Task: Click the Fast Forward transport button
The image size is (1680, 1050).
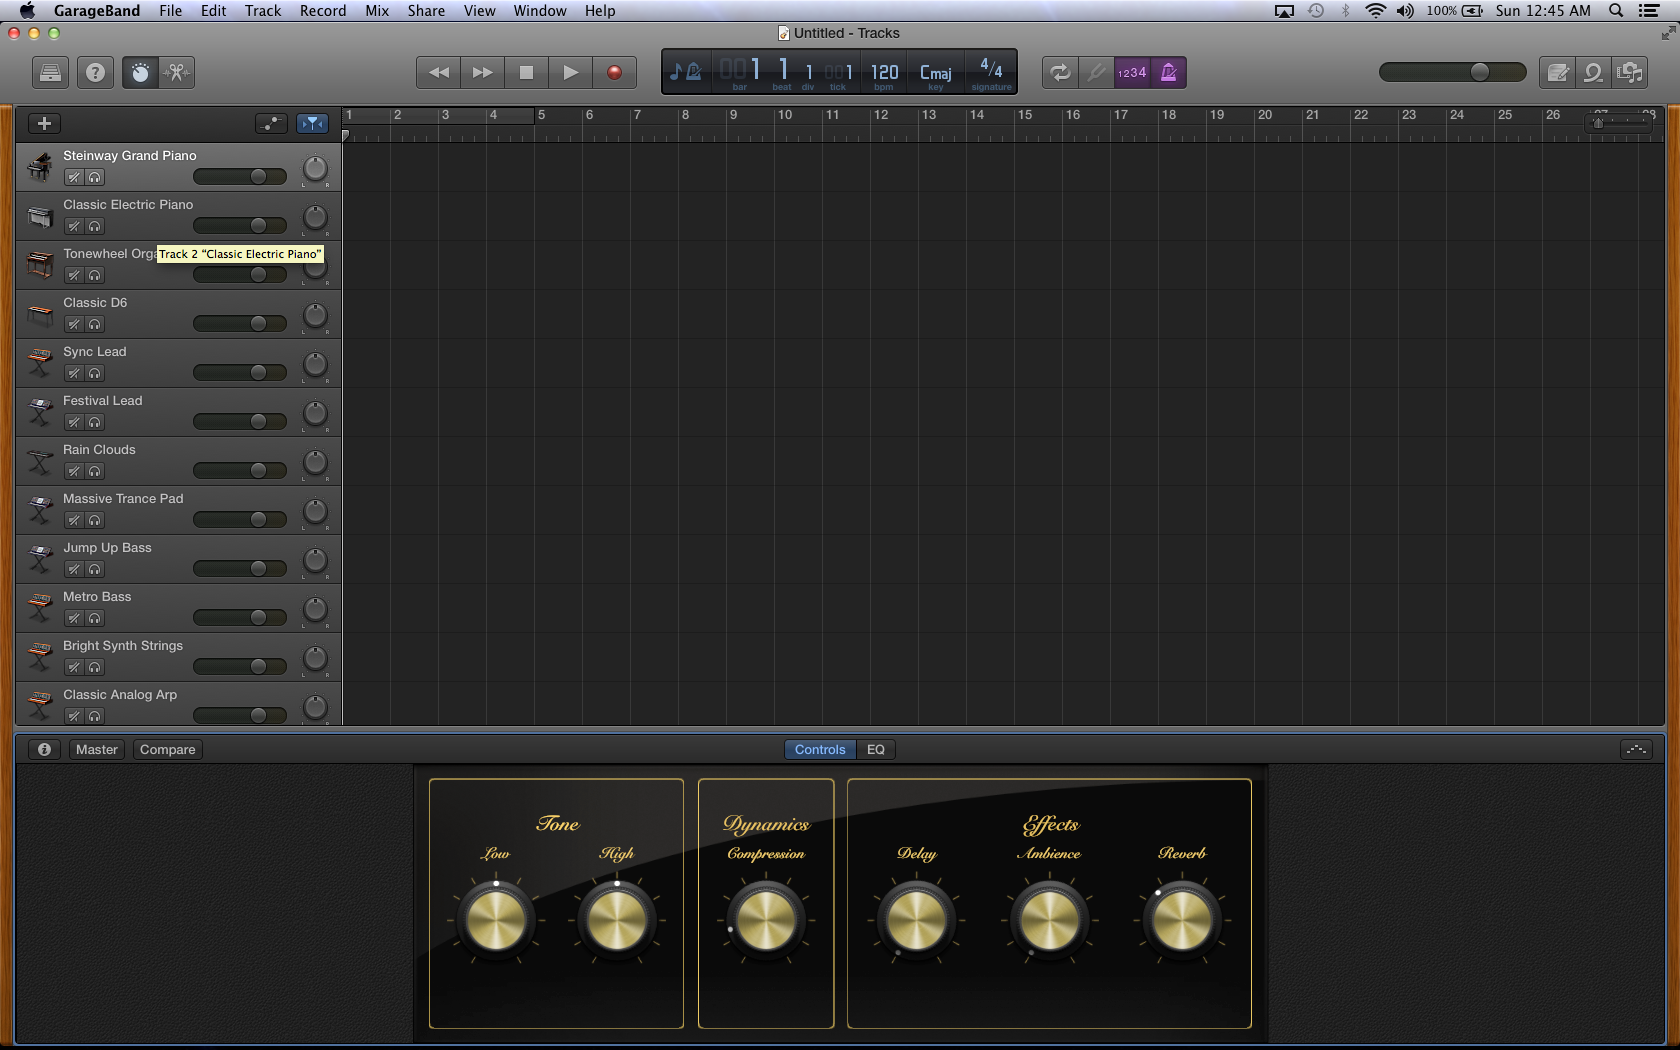Action: point(482,72)
